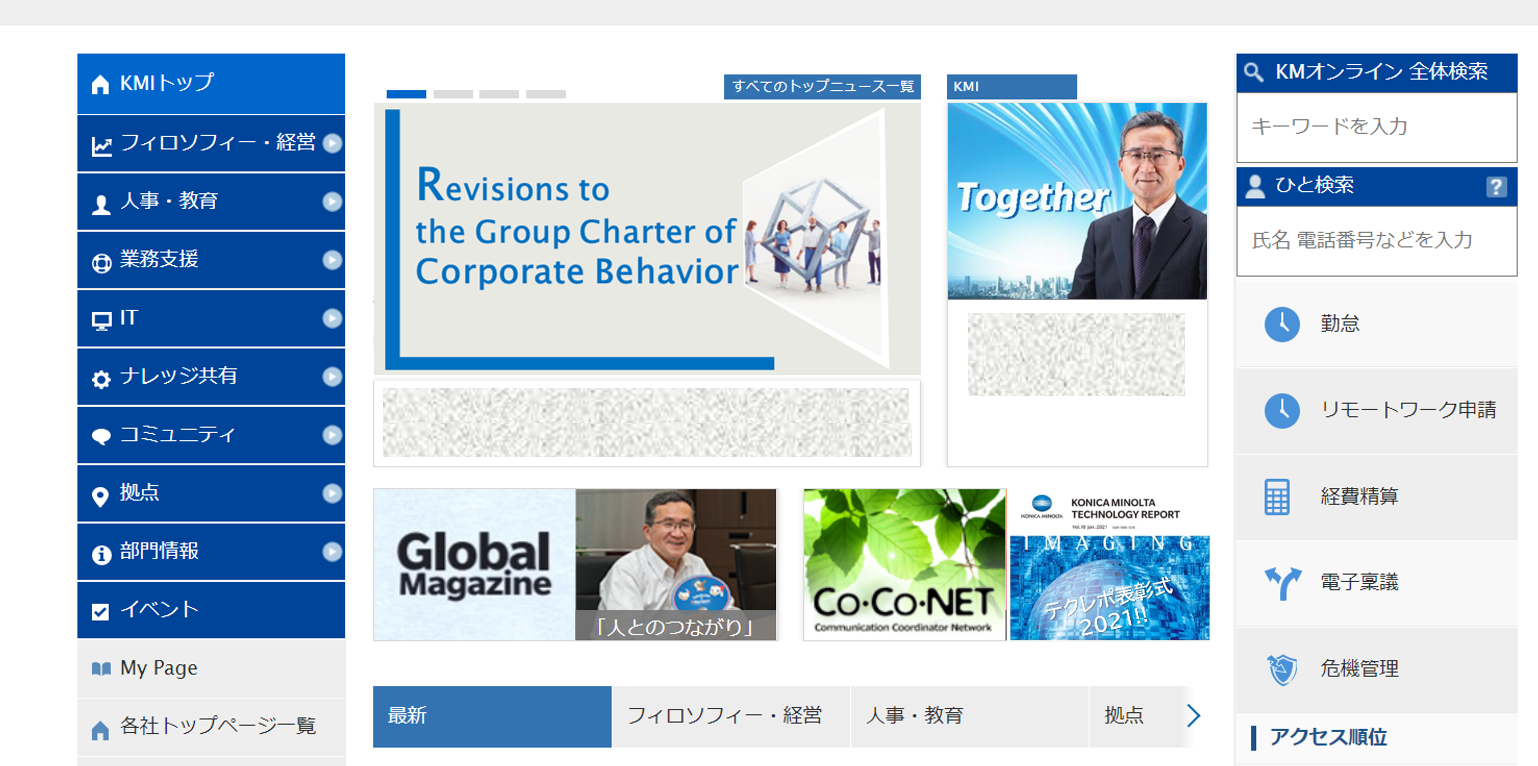Viewport: 1538px width, 766px height.
Task: Focus the 氏名 電話番号などを入力 field
Action: click(1377, 240)
